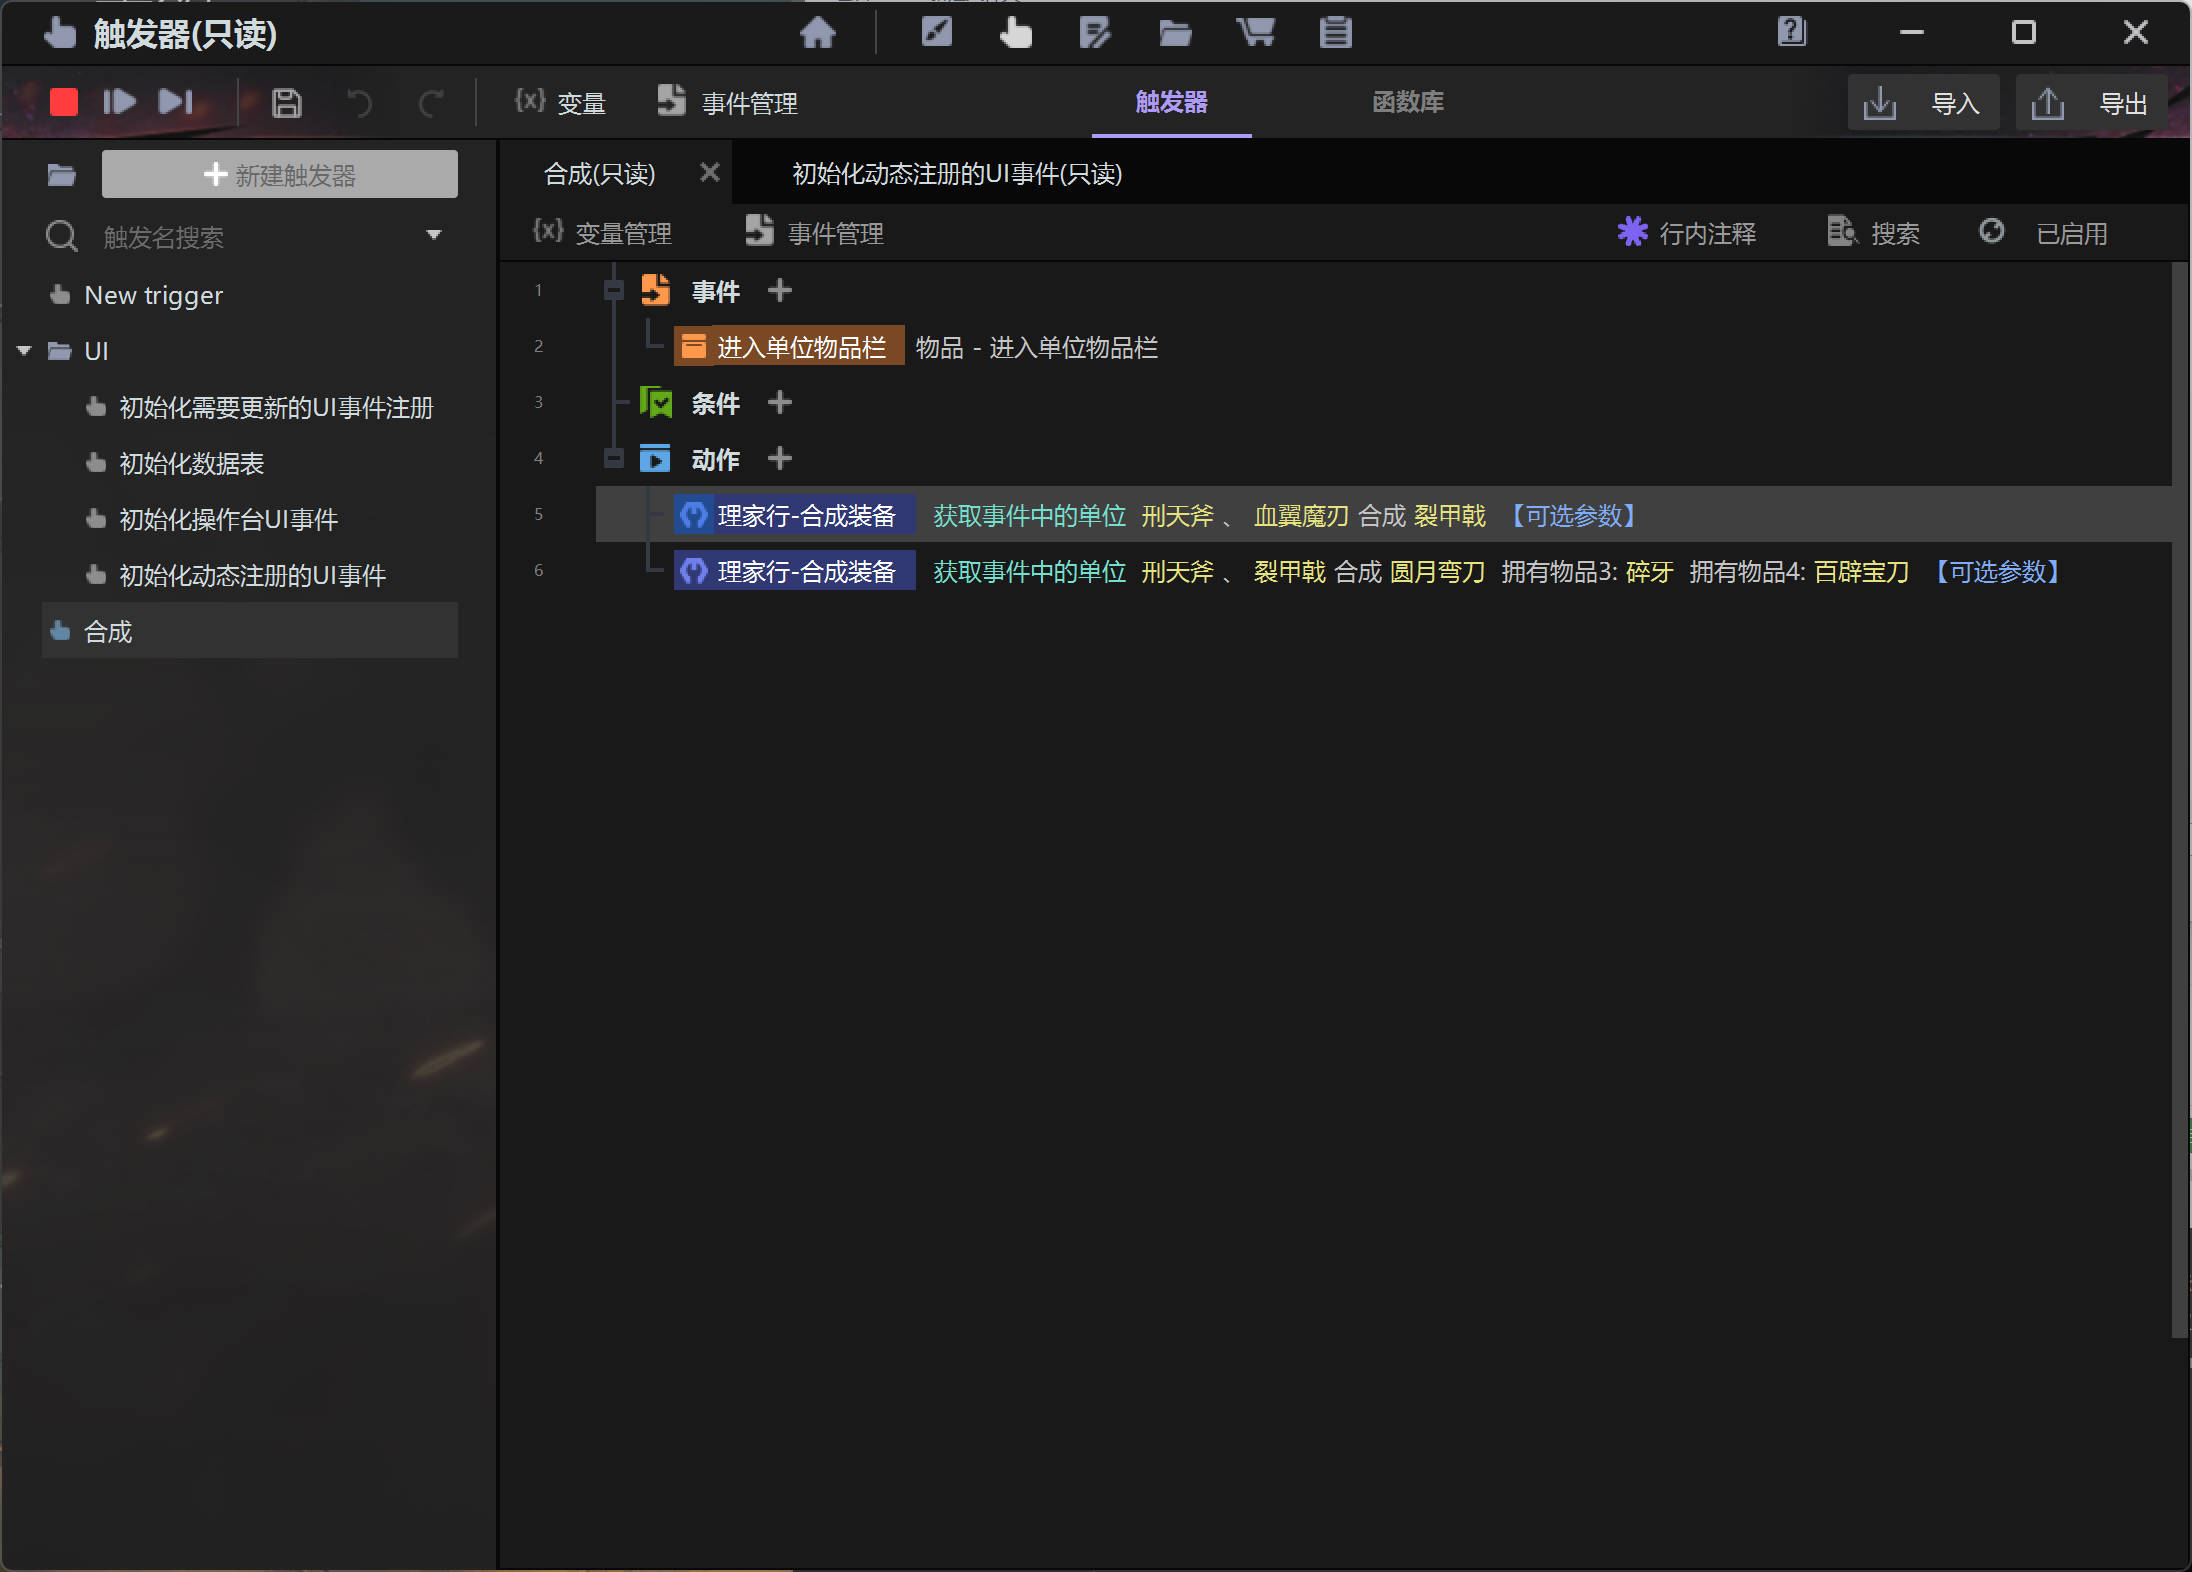Add a new condition with plus

[779, 402]
